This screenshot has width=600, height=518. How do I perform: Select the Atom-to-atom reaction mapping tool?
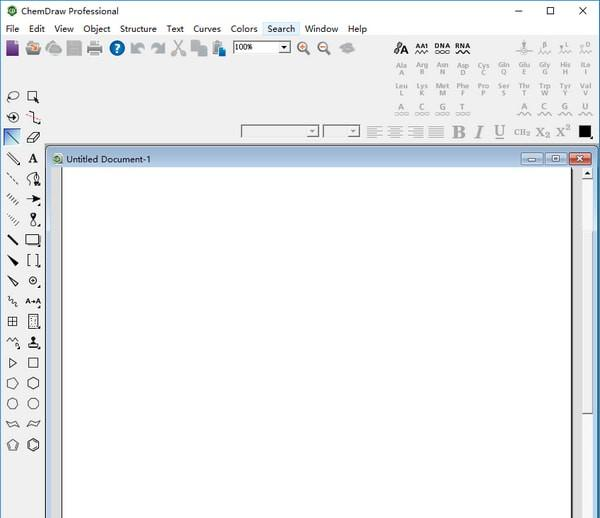pos(33,301)
